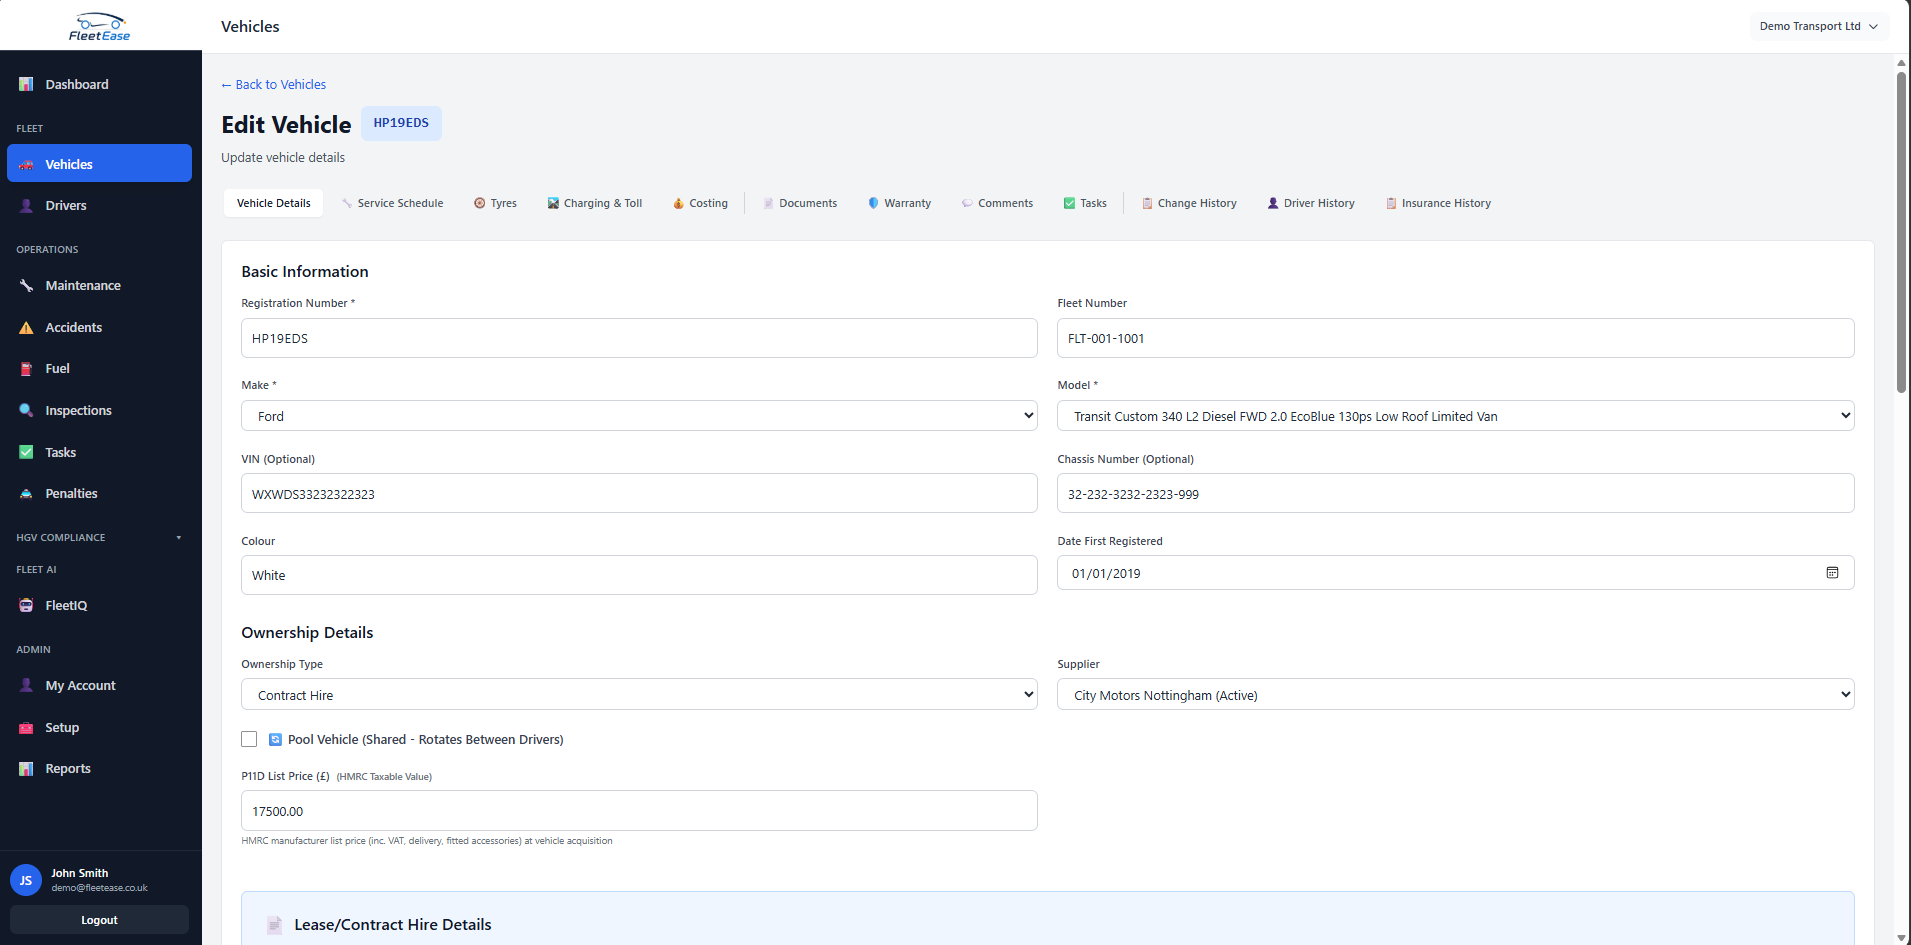
Task: Click the HP19EDS registration badge
Action: [x=401, y=123]
